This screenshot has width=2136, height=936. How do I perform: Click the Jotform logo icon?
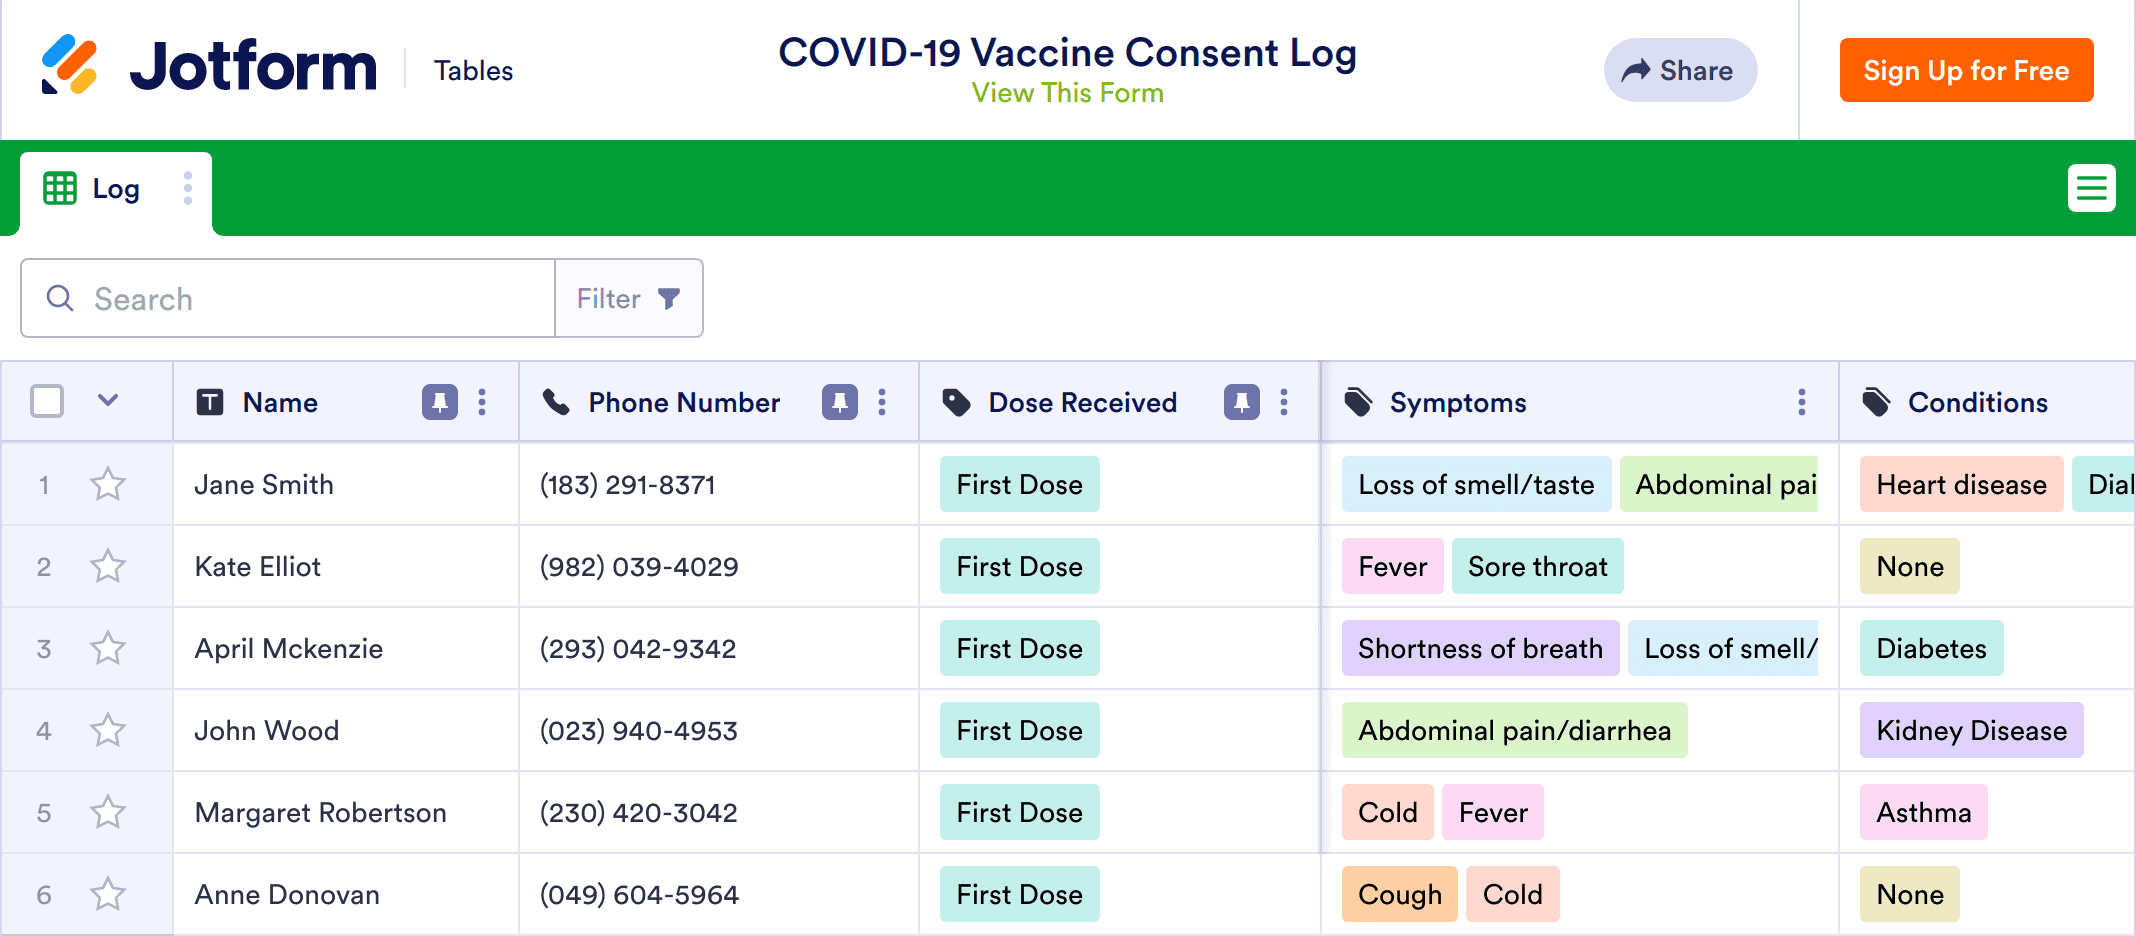tap(70, 66)
